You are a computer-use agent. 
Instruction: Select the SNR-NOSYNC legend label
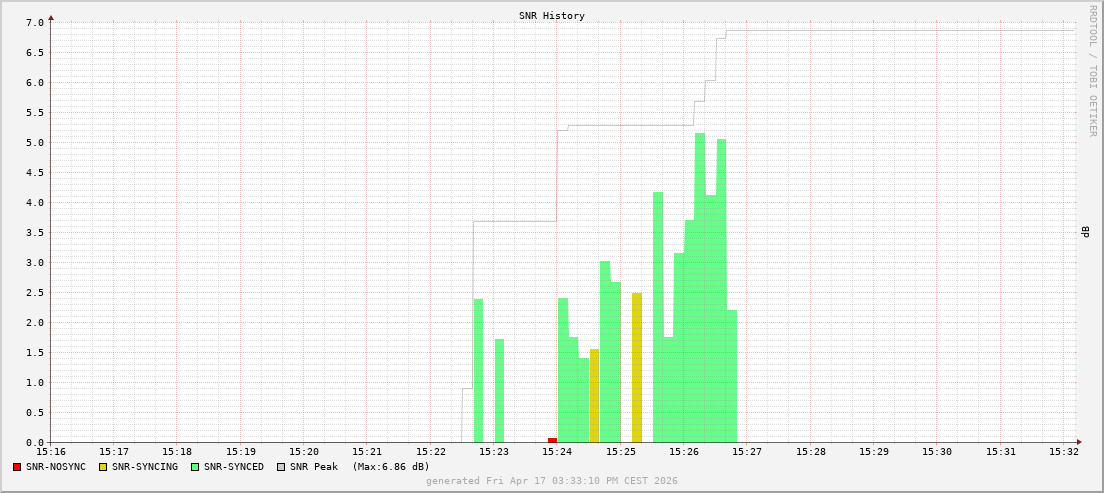(56, 467)
